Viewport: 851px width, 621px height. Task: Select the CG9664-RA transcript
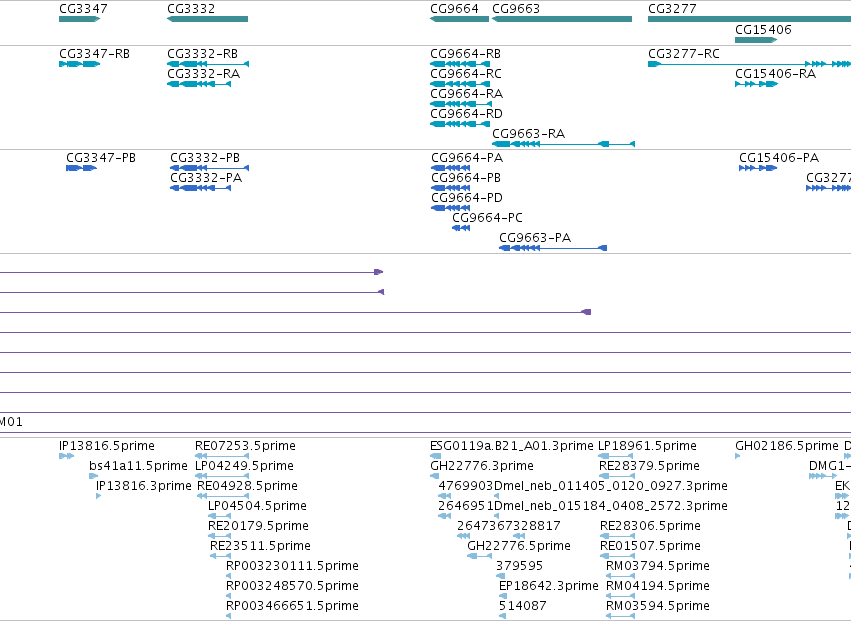(461, 104)
